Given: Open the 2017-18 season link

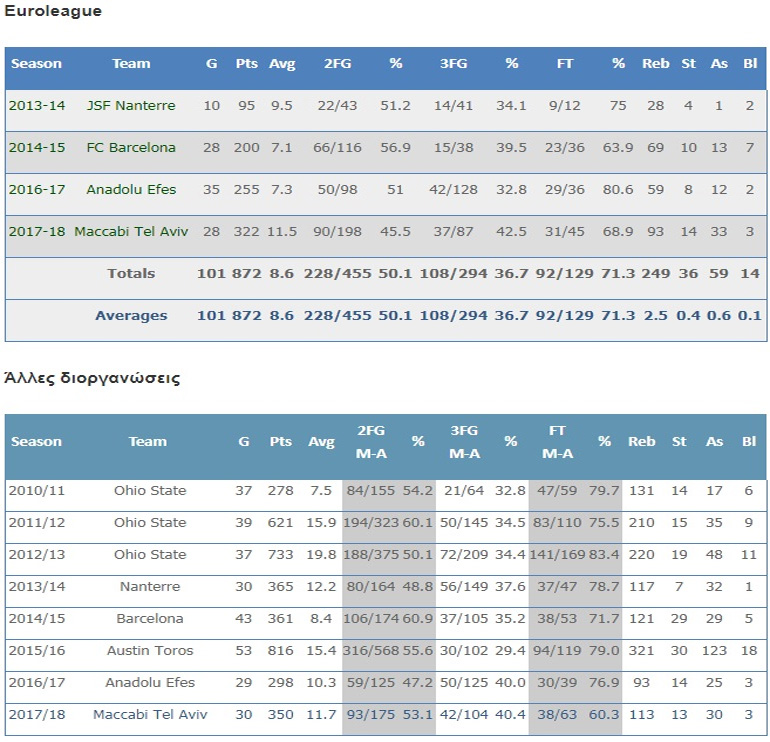Looking at the screenshot, I should [x=36, y=232].
